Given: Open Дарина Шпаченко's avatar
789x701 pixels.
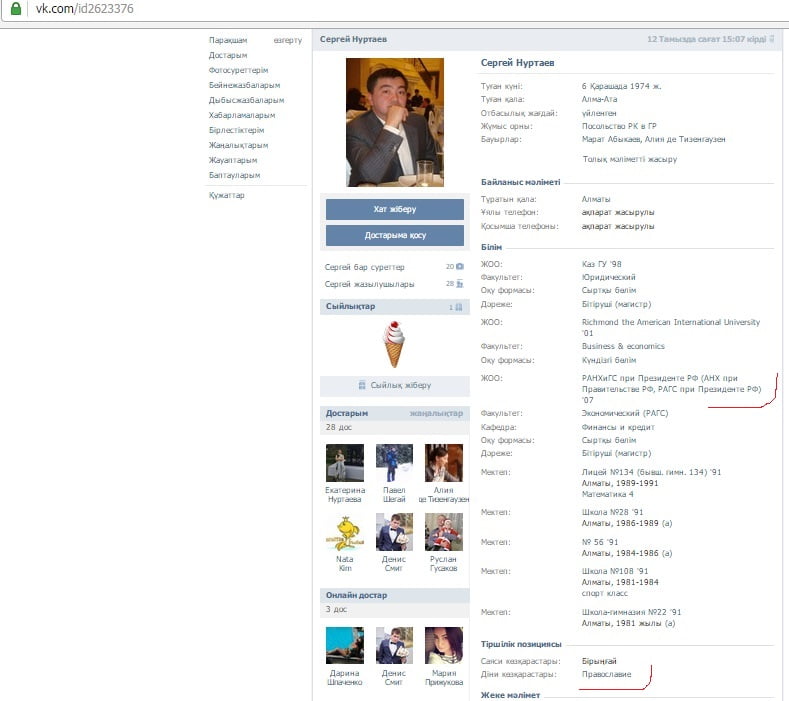Looking at the screenshot, I should pyautogui.click(x=345, y=645).
